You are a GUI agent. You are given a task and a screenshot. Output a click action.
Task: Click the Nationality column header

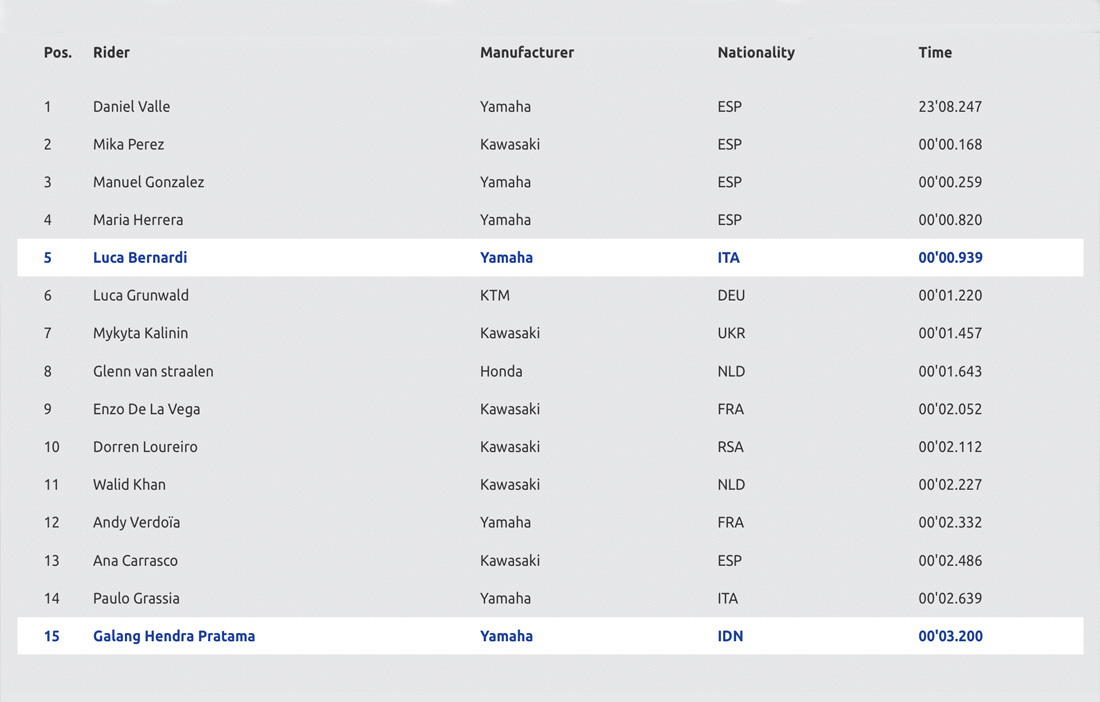tap(756, 53)
